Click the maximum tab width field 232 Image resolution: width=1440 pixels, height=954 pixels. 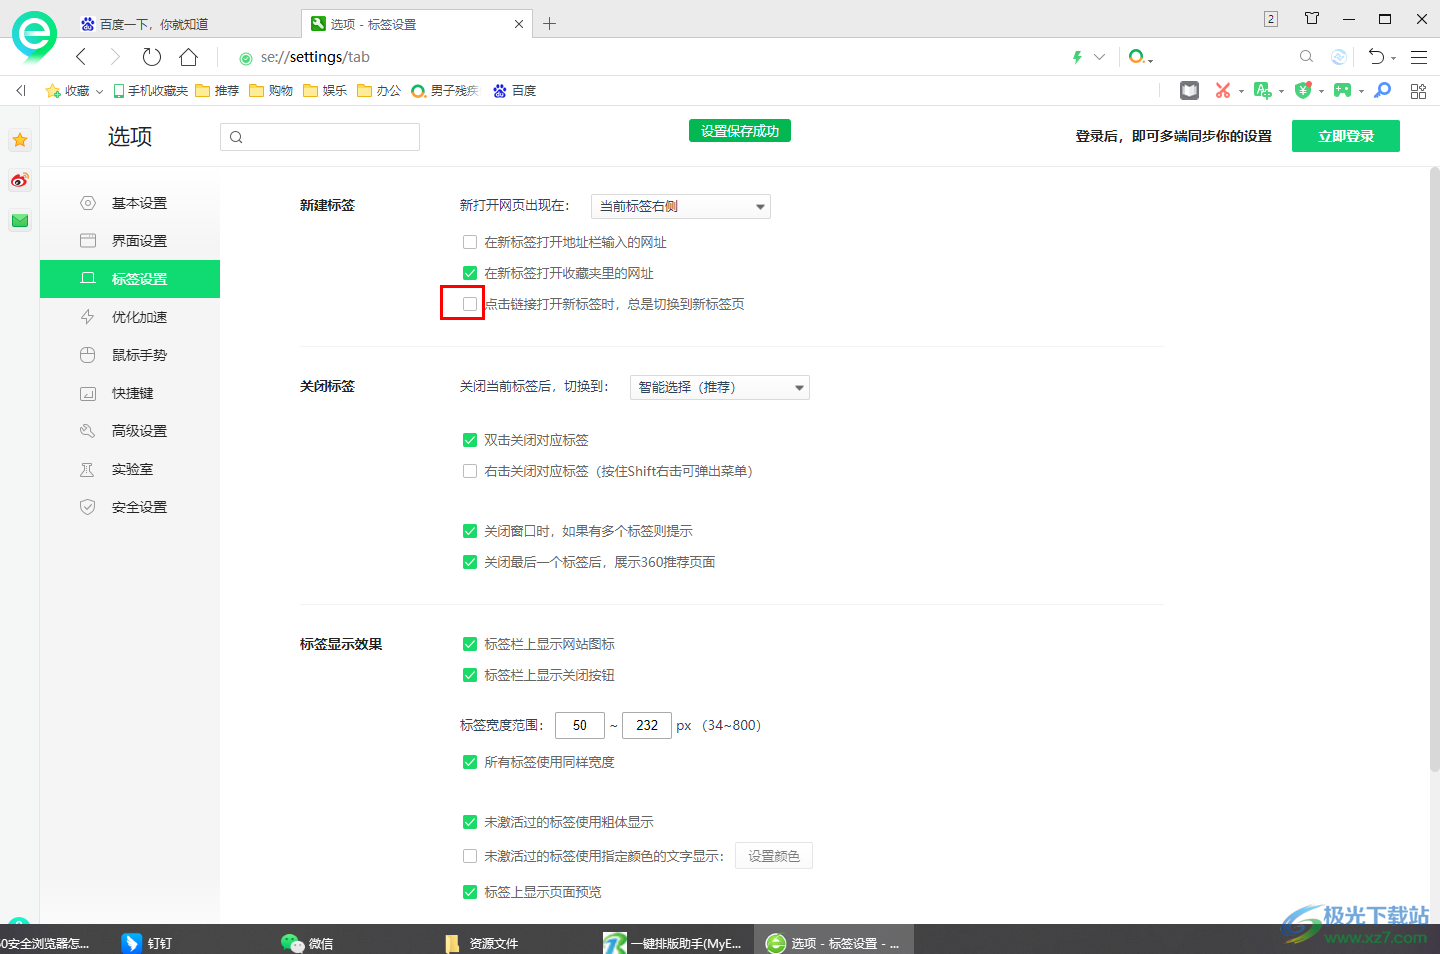pos(647,725)
